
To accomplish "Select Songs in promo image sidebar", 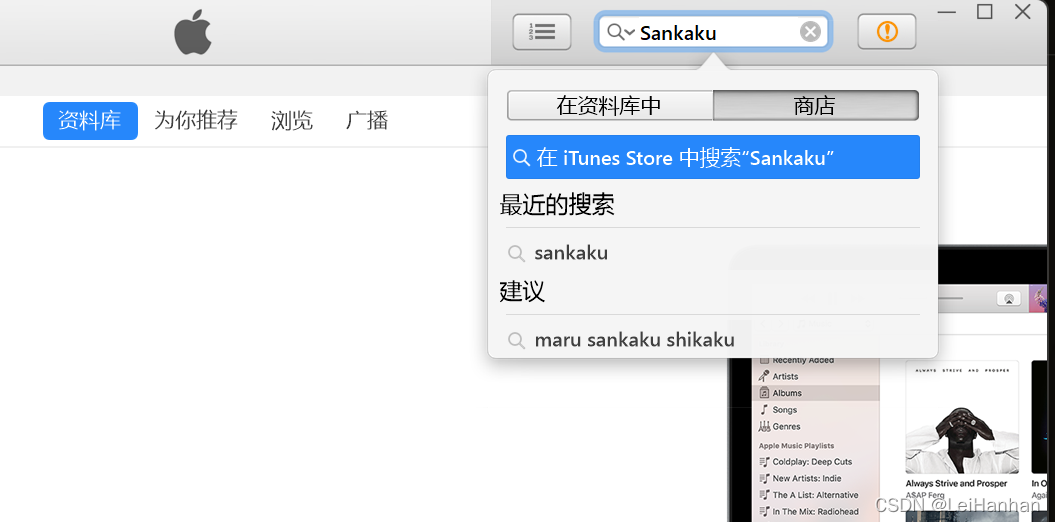I will (778, 410).
